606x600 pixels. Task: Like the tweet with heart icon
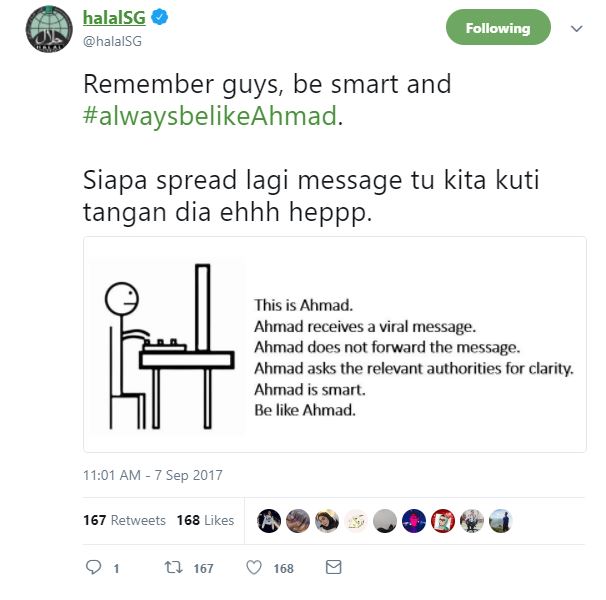coord(254,567)
